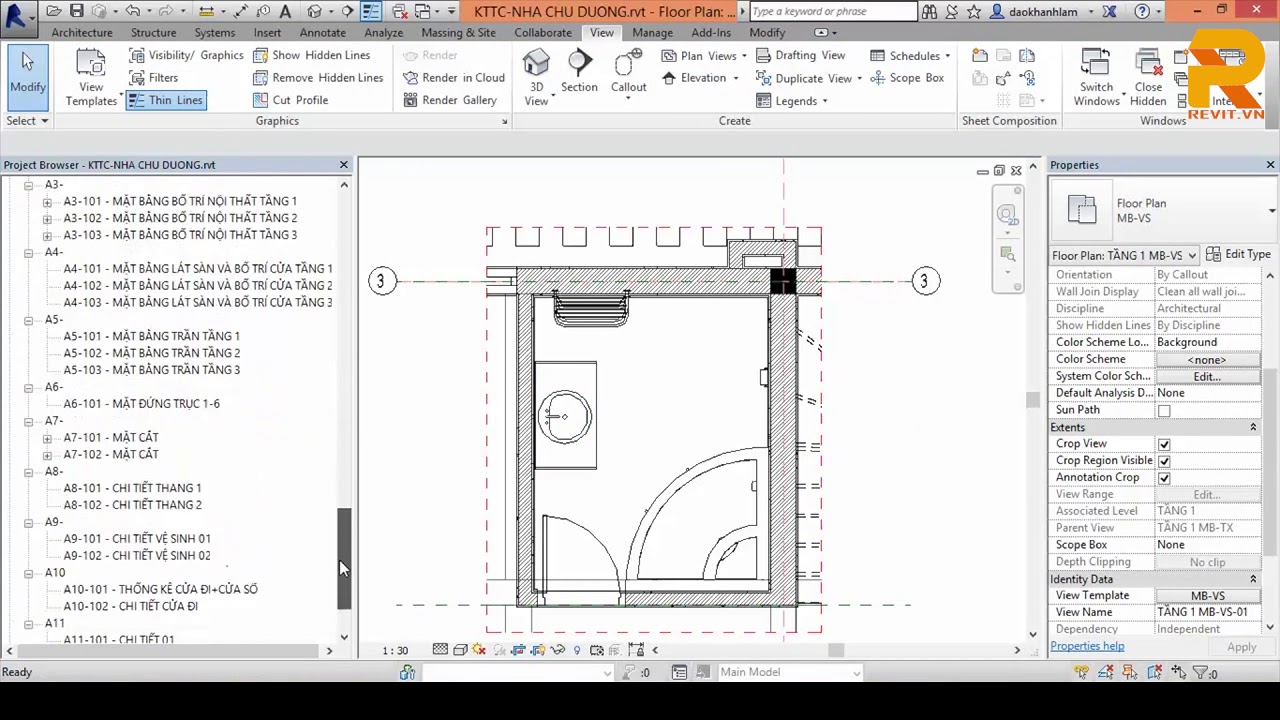
Task: Toggle the Sun Path checkbox
Action: 1164,411
